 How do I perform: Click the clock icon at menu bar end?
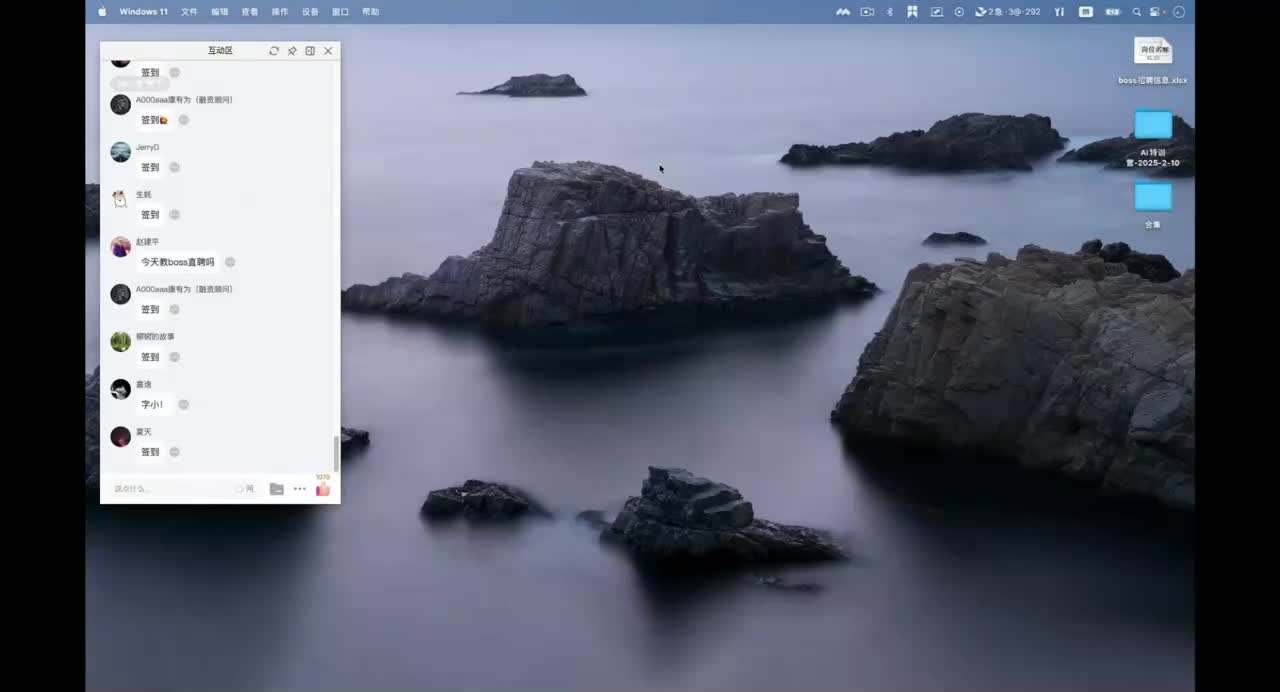[x=1179, y=12]
